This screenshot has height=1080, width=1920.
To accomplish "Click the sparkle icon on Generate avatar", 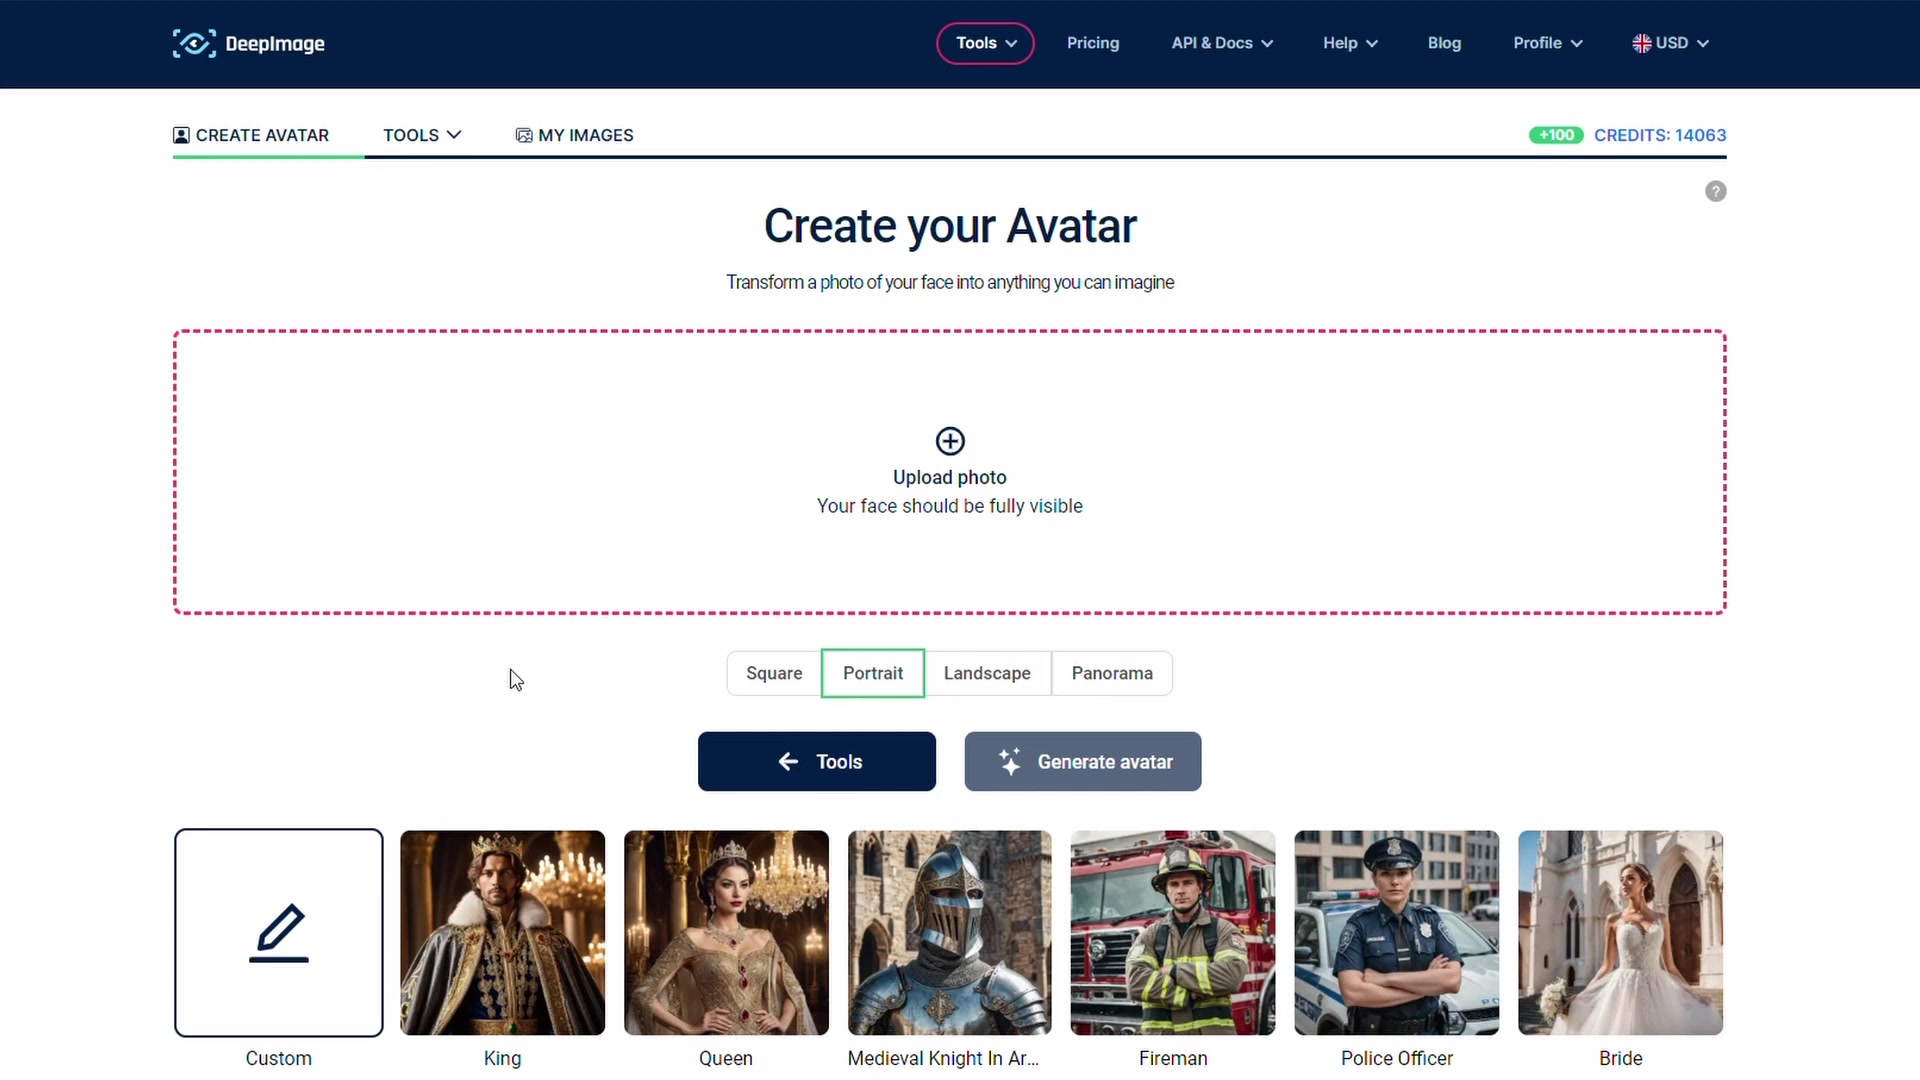I will 1010,761.
